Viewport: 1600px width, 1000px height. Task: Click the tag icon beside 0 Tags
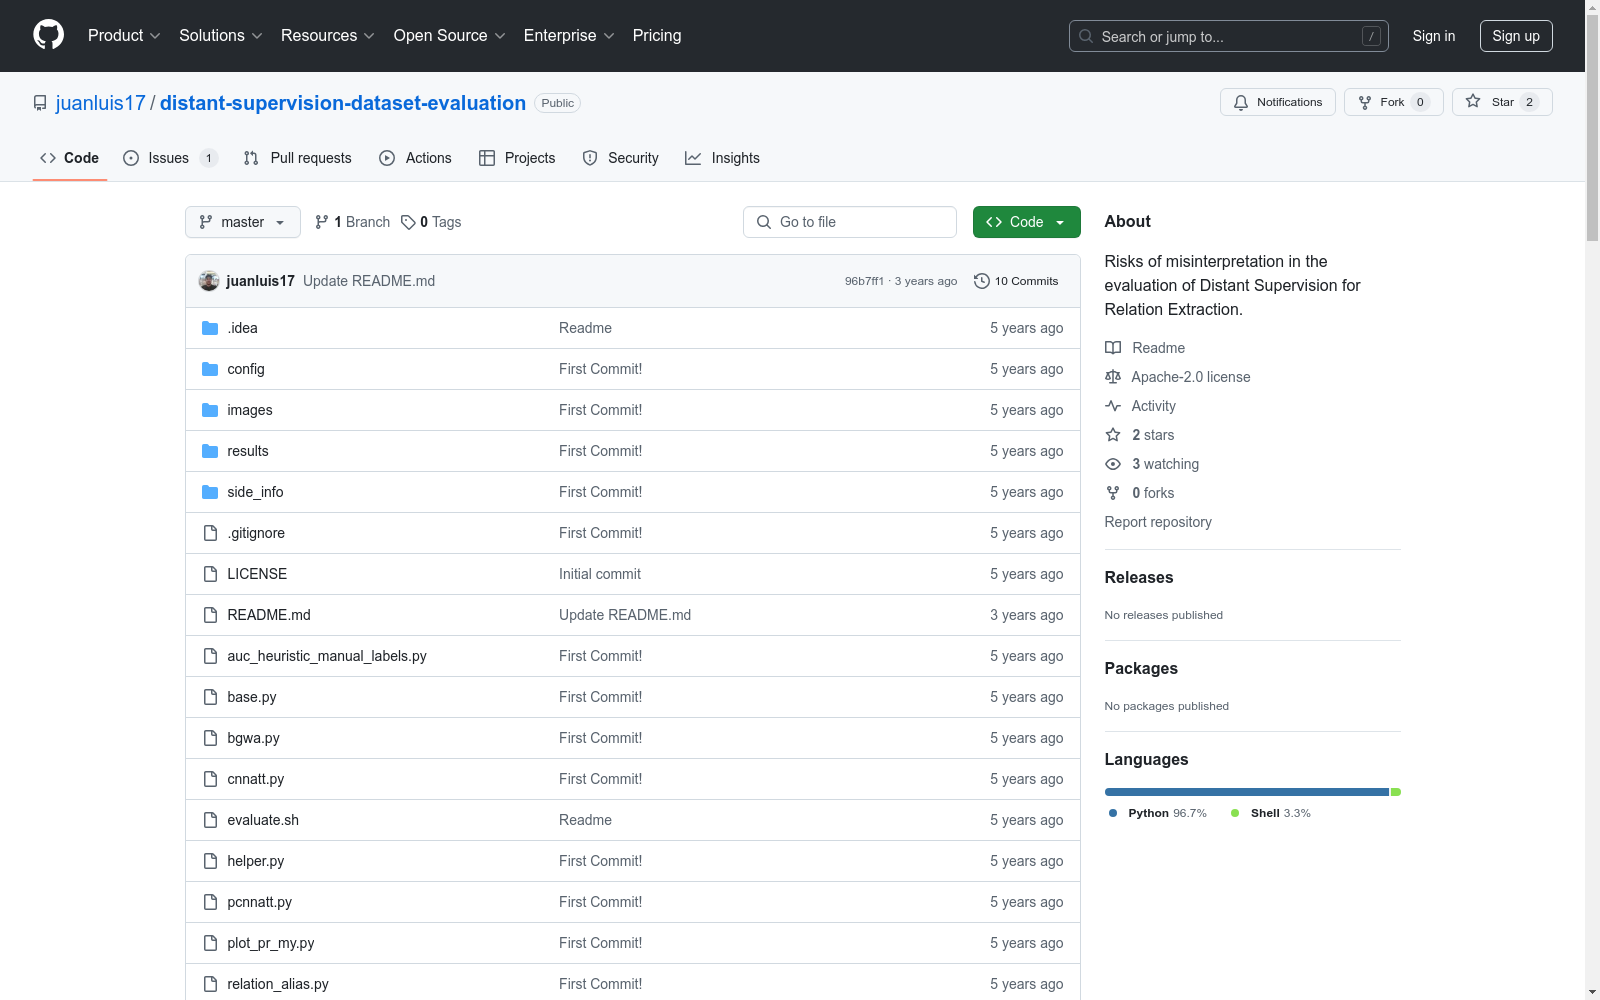click(x=408, y=222)
